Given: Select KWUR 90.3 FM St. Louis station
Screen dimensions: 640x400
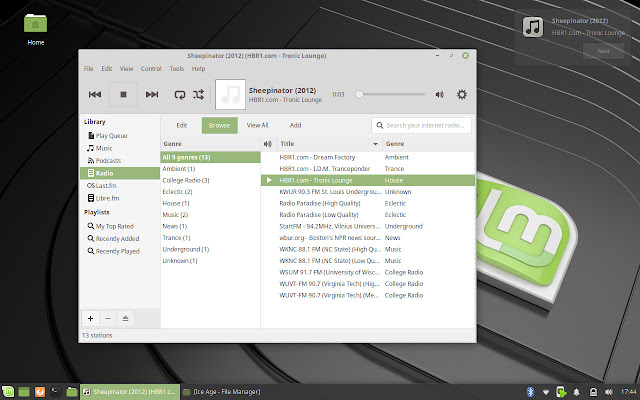Looking at the screenshot, I should 368,191.
